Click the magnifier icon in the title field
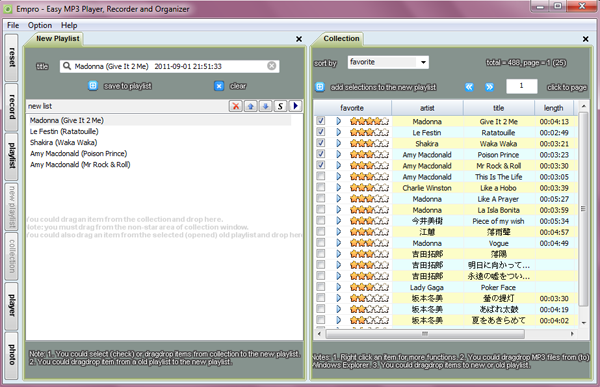Image resolution: width=600 pixels, height=387 pixels. click(67, 66)
